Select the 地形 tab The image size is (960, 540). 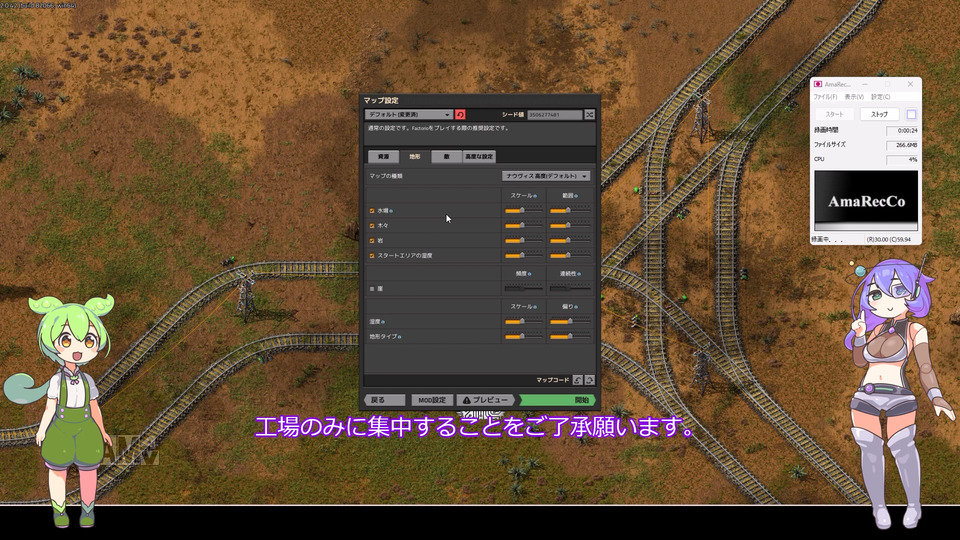click(414, 157)
